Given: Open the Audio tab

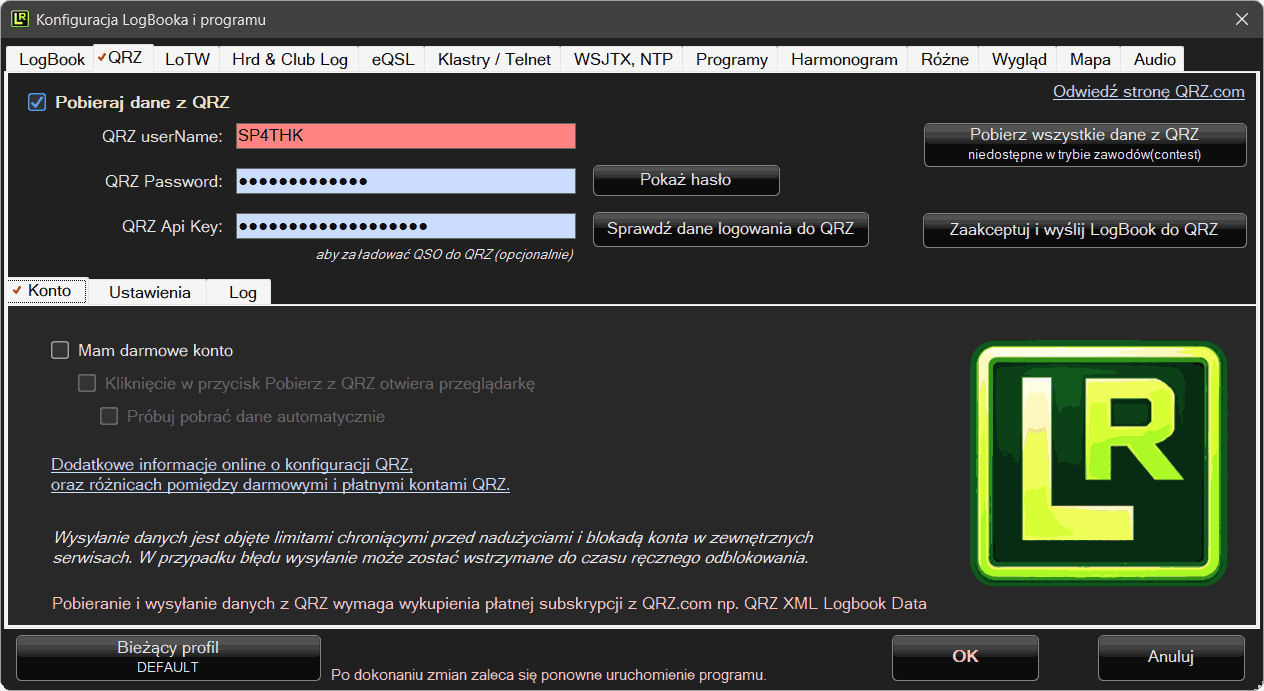Looking at the screenshot, I should coord(1154,59).
